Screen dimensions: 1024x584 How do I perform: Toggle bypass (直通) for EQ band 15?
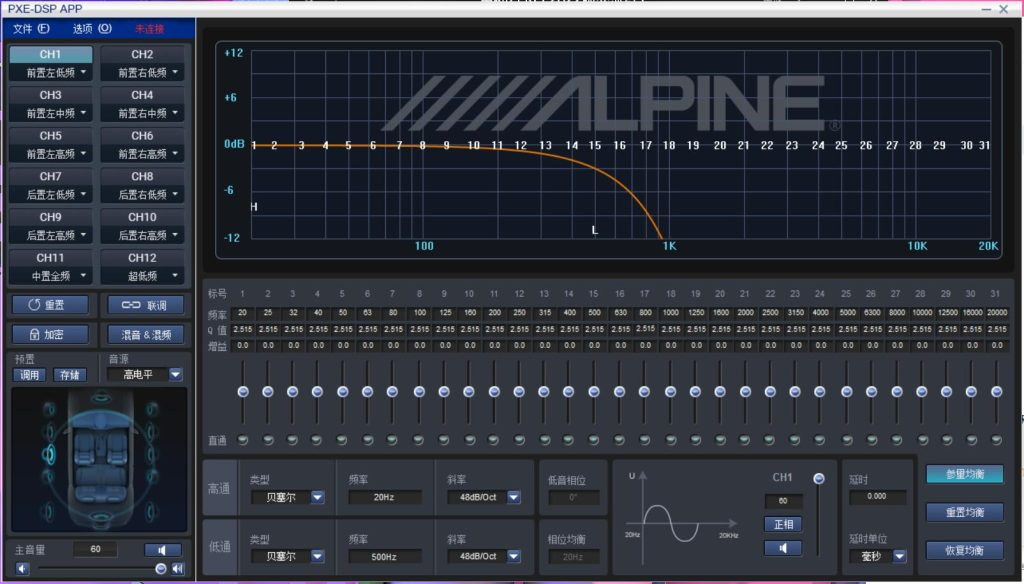pyautogui.click(x=594, y=440)
